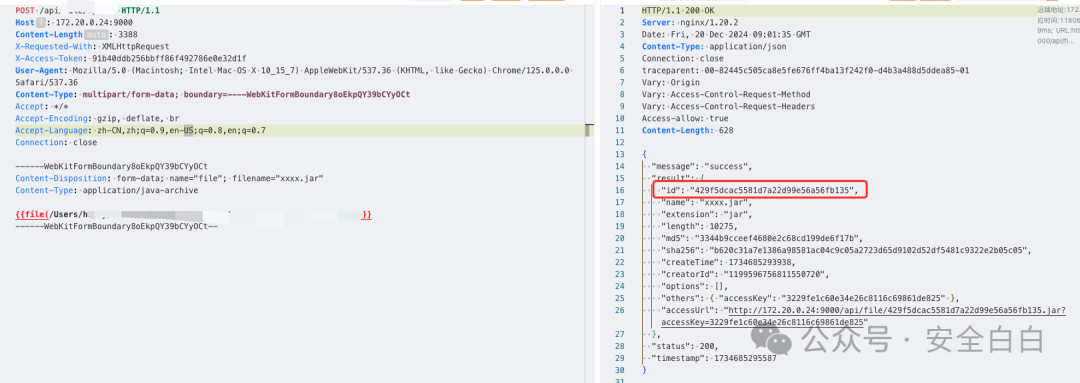Click the opening brace on response line 13
Viewport: 1080px width, 383px height.
coord(643,154)
